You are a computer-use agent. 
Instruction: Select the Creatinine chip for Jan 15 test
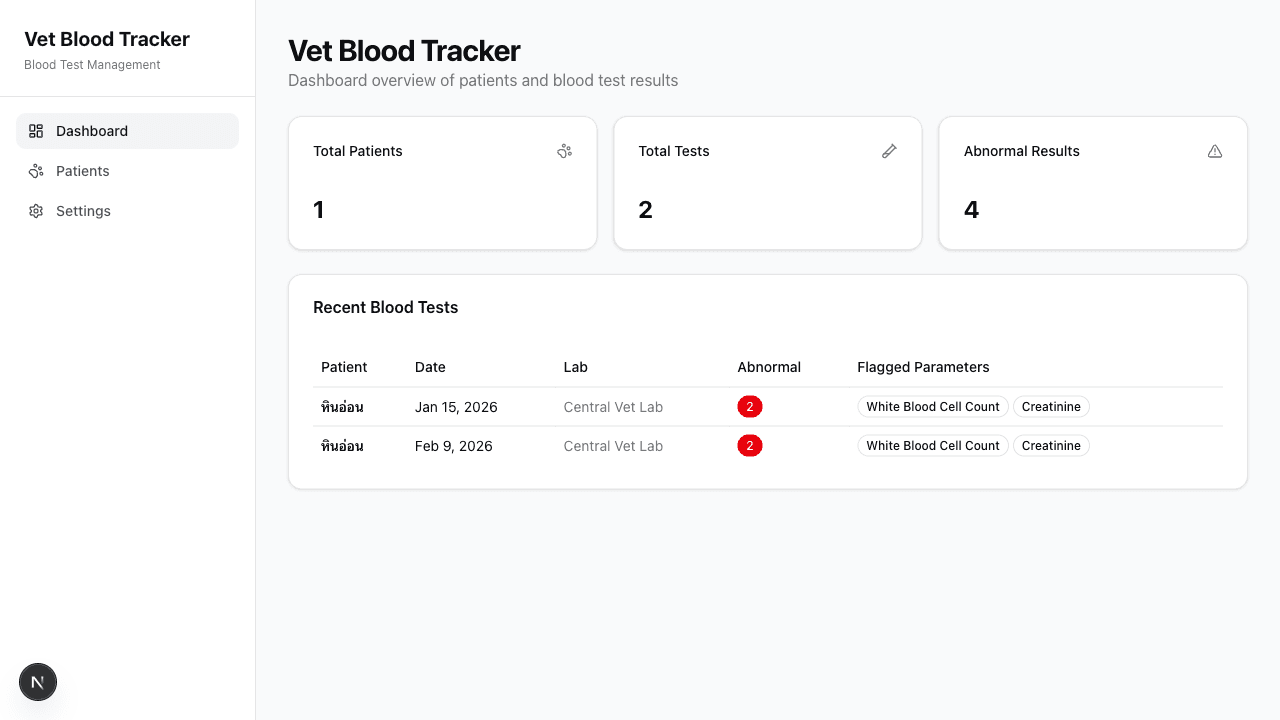click(x=1051, y=406)
